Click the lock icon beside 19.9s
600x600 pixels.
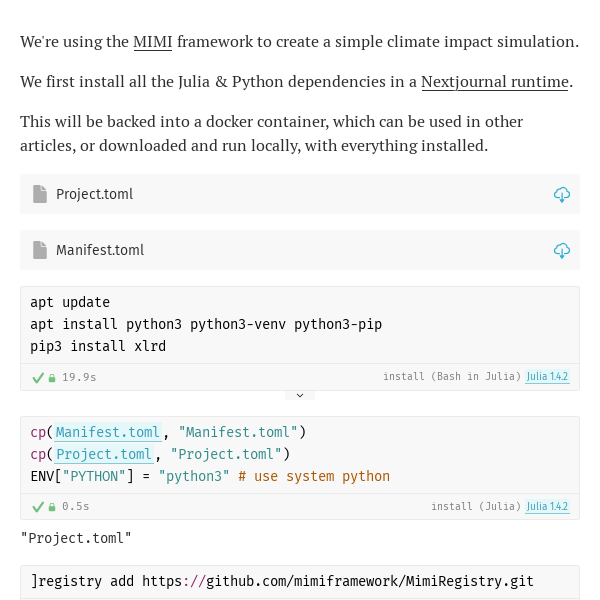[52, 378]
